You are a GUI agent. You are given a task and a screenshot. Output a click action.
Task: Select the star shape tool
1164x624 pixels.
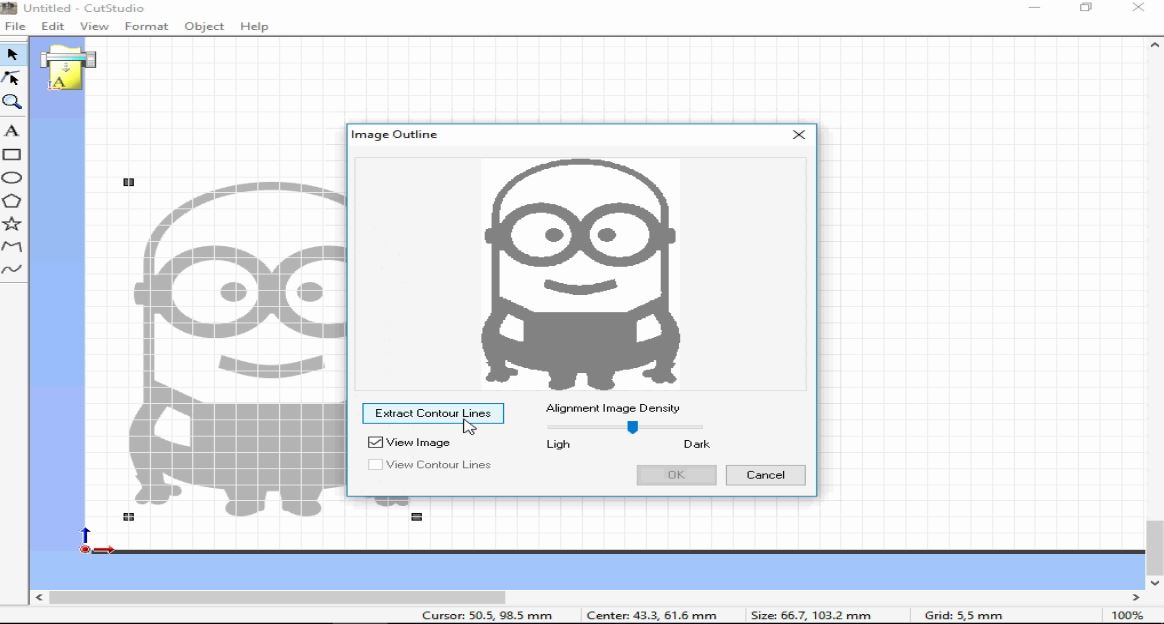point(12,223)
